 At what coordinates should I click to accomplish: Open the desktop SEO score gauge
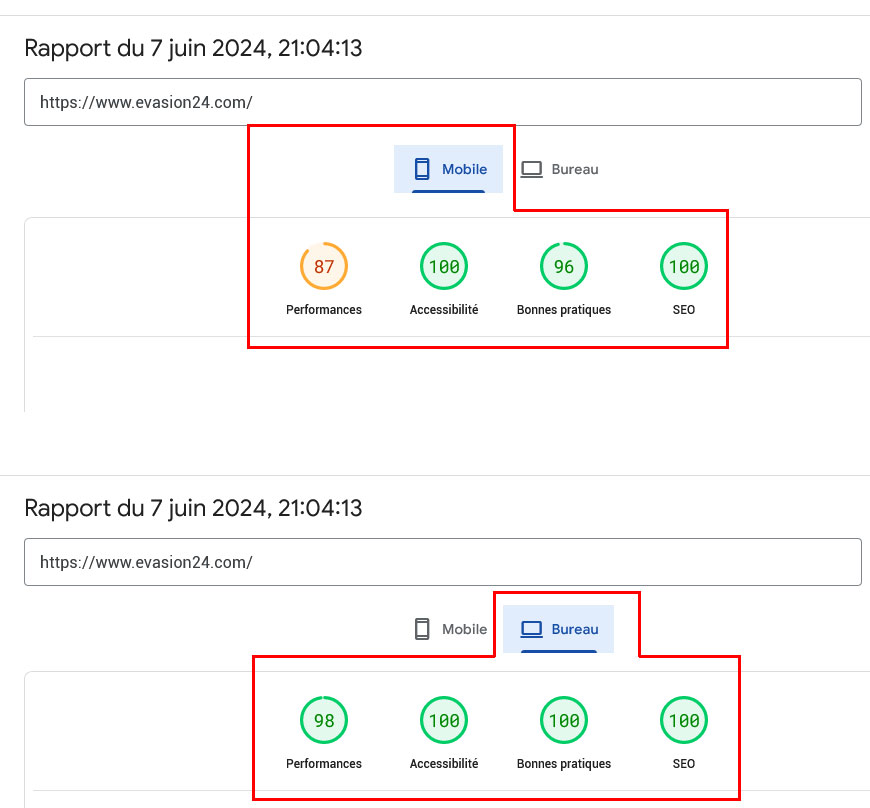[x=684, y=720]
